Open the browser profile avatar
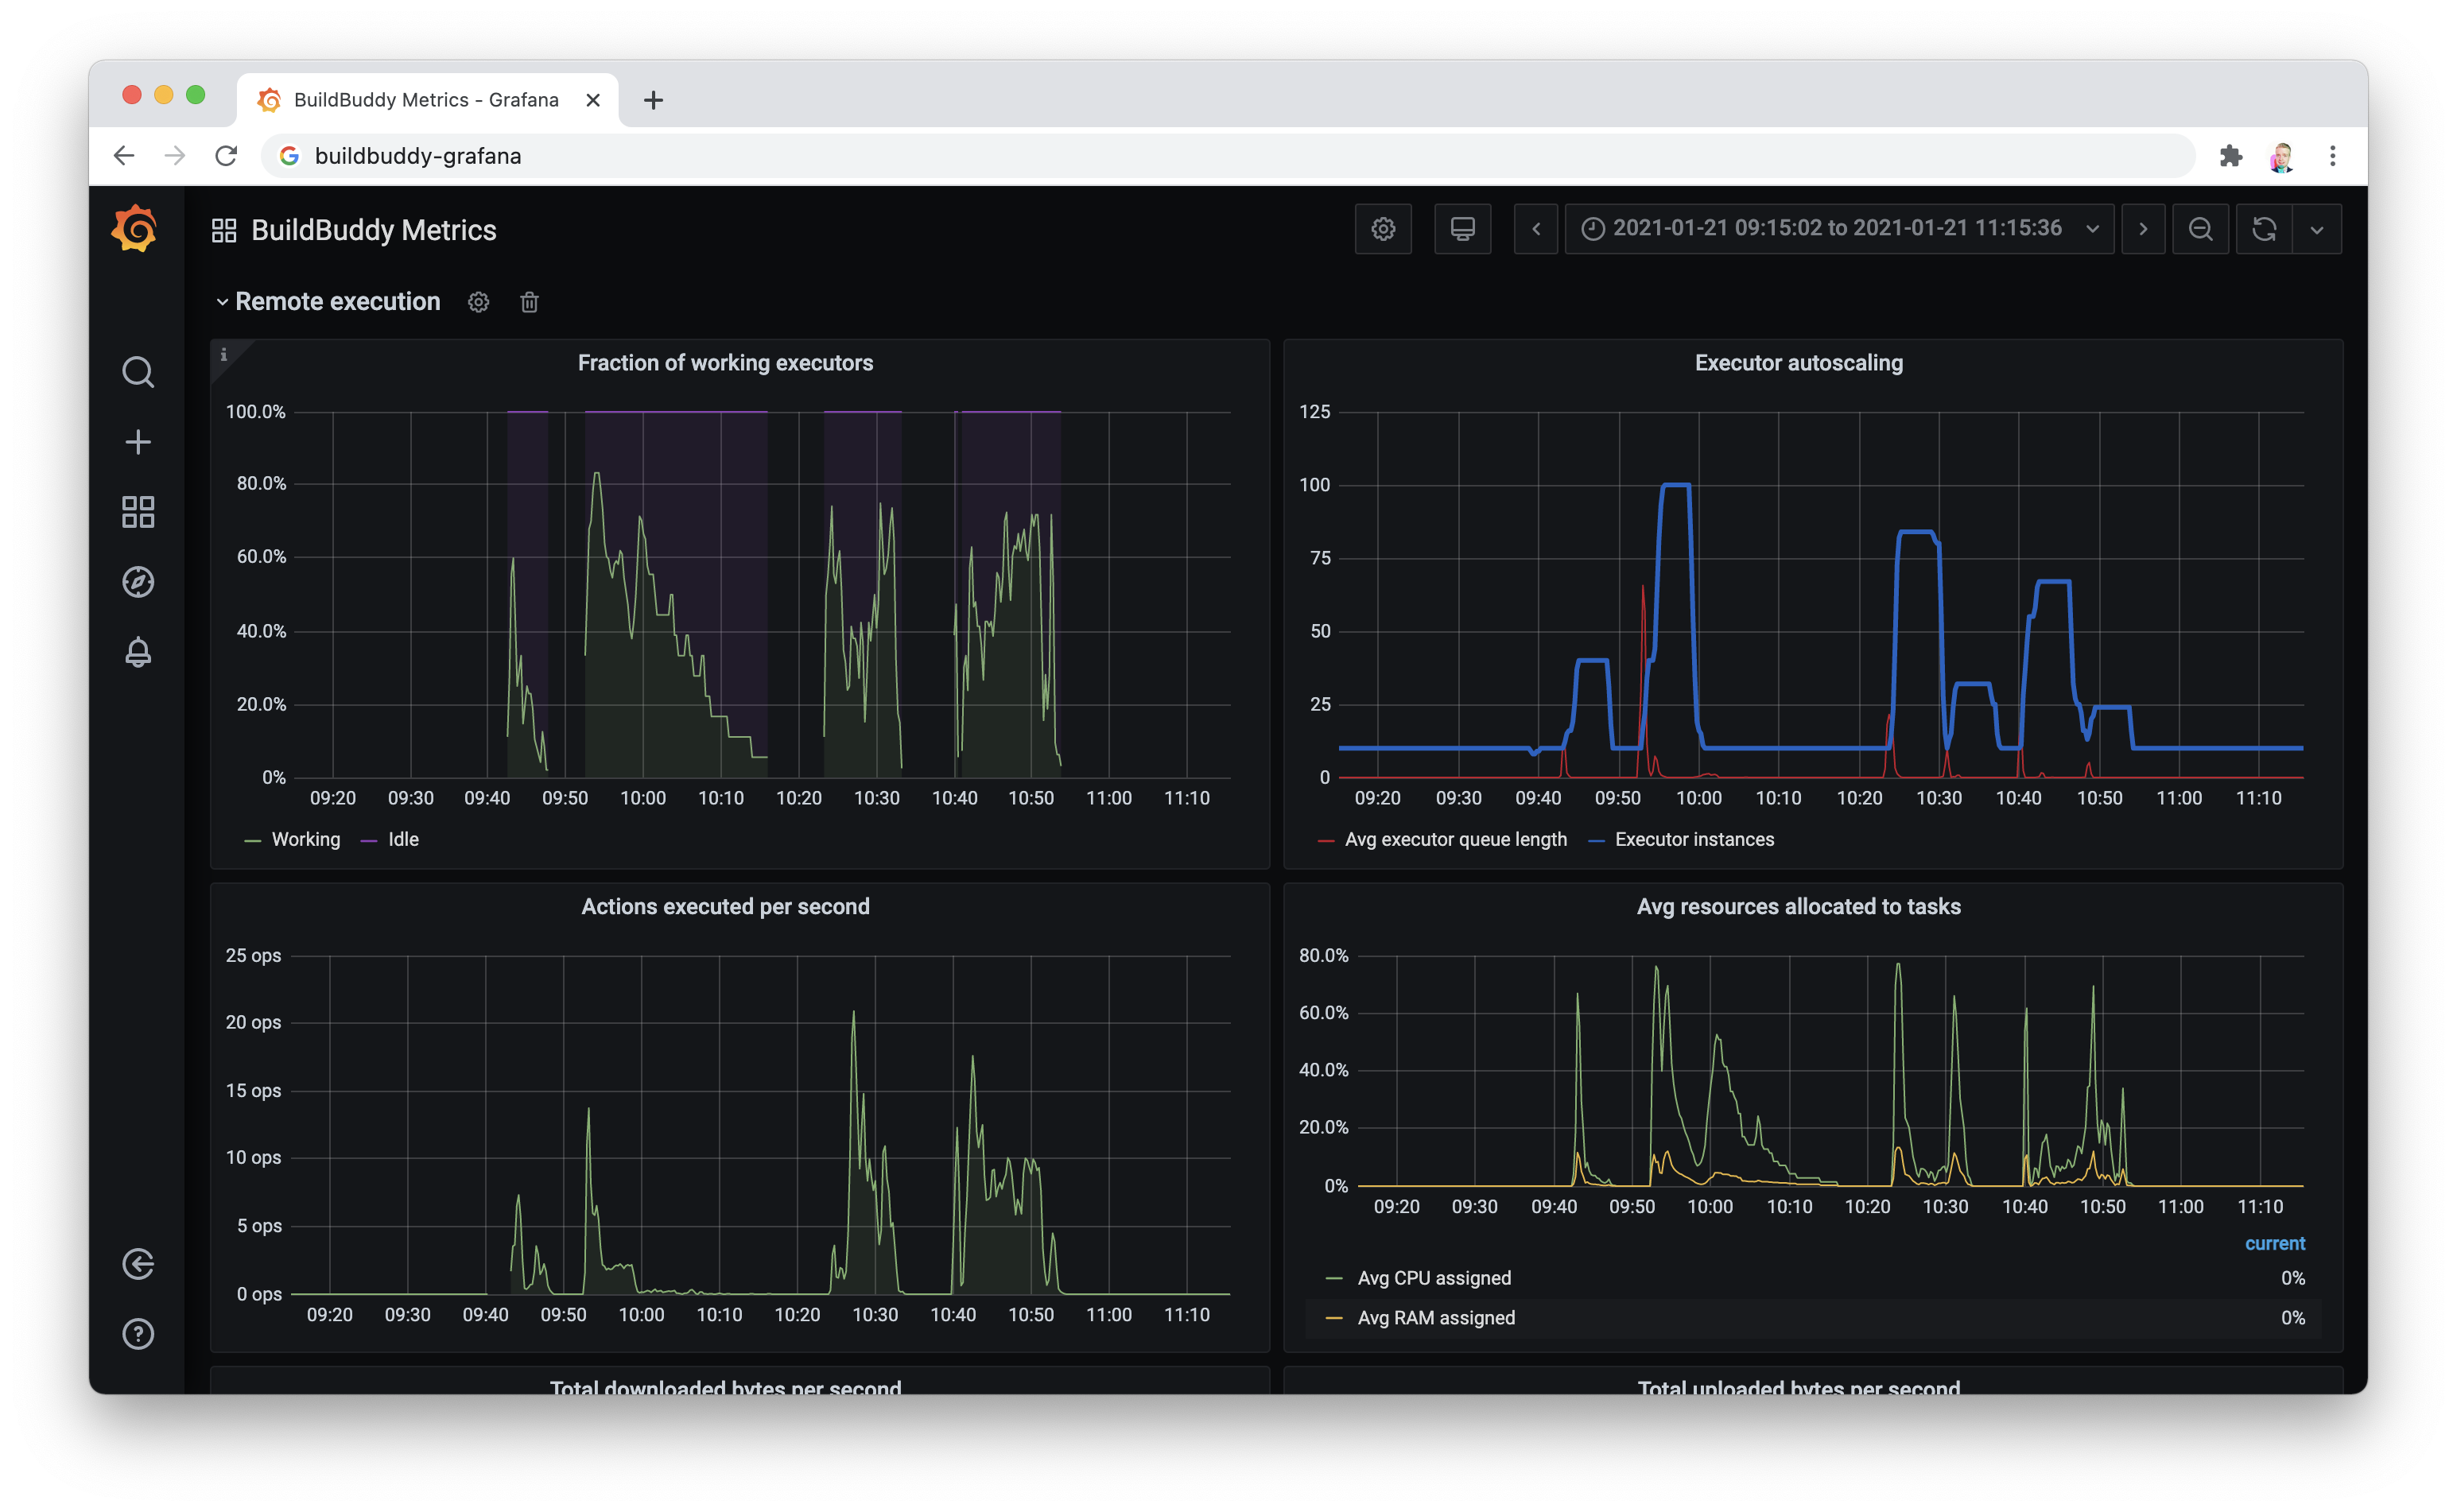2457x1512 pixels. coord(2282,156)
